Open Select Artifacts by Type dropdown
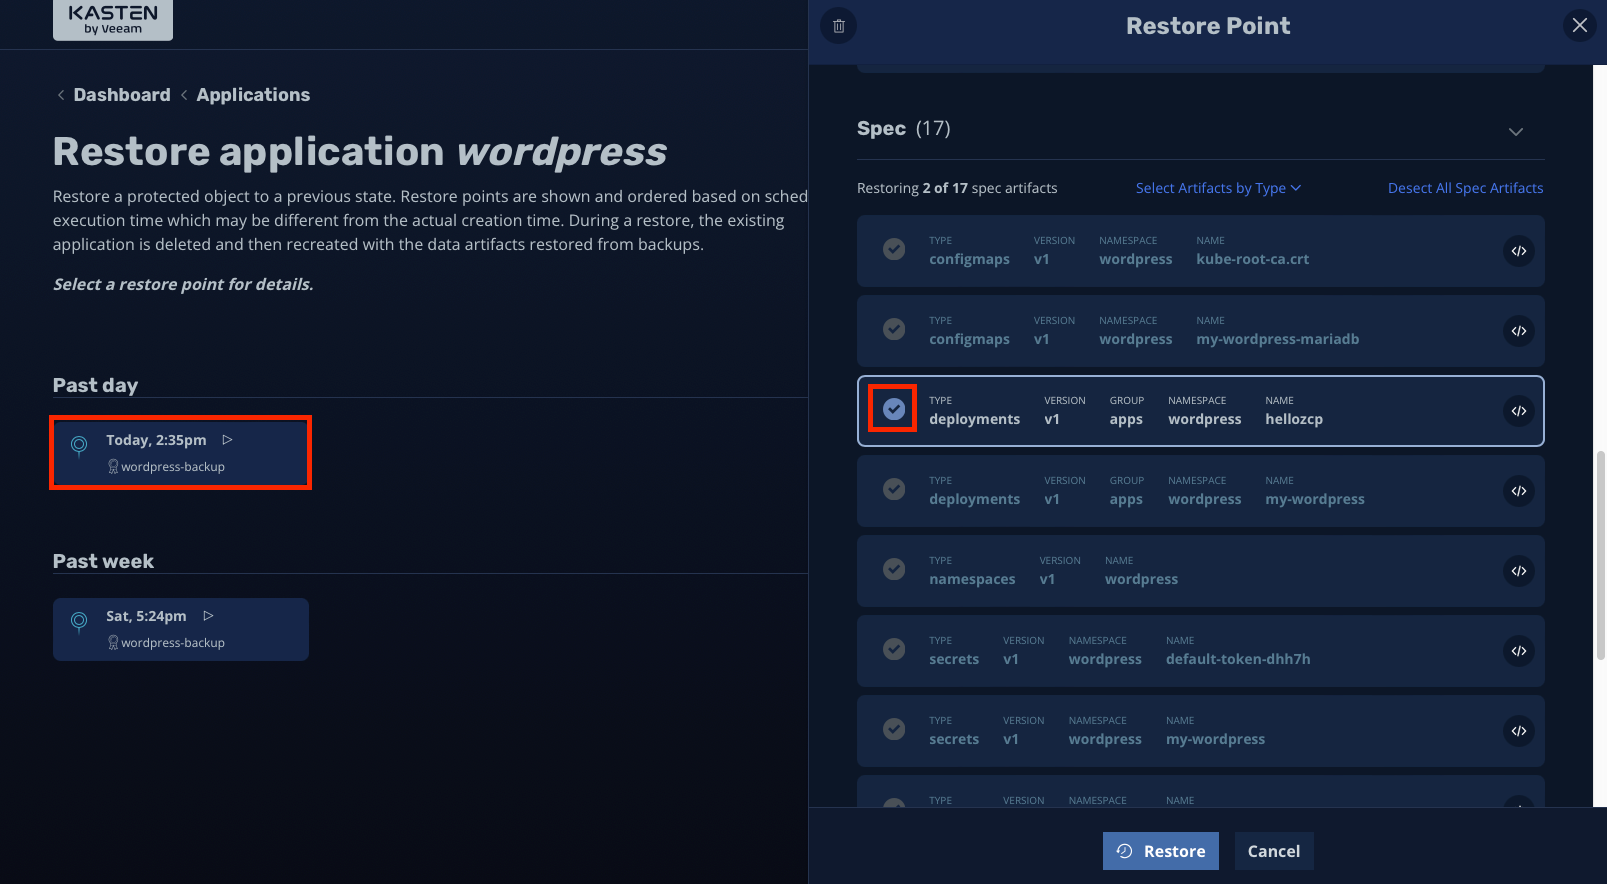The image size is (1607, 884). (1218, 188)
